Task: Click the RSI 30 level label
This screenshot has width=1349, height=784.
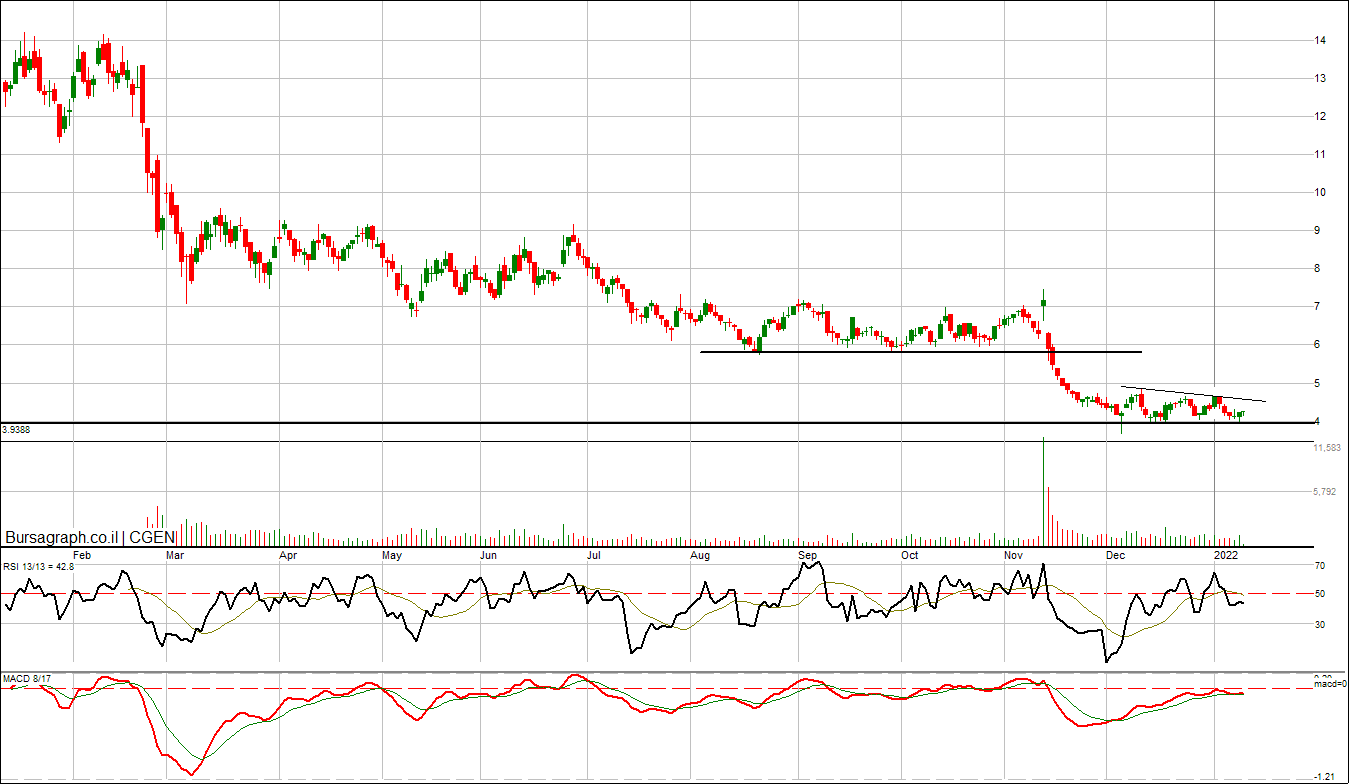Action: (1320, 625)
